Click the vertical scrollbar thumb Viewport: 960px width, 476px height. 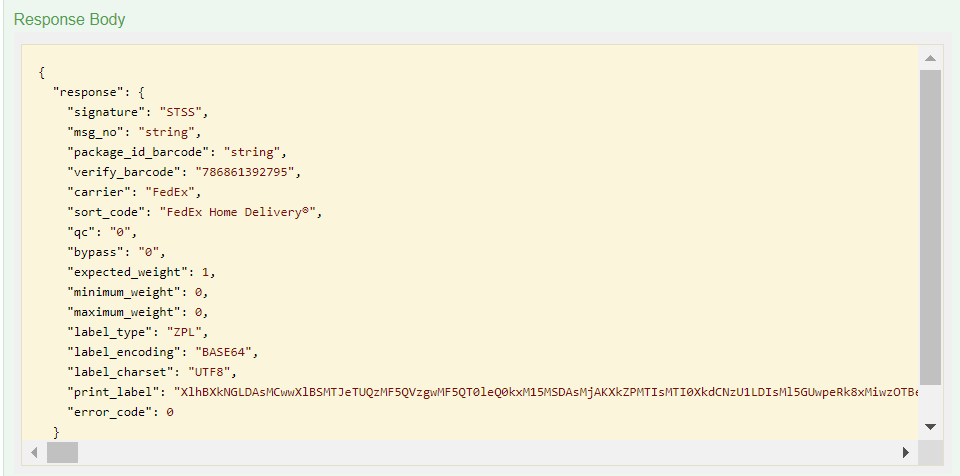pos(930,227)
